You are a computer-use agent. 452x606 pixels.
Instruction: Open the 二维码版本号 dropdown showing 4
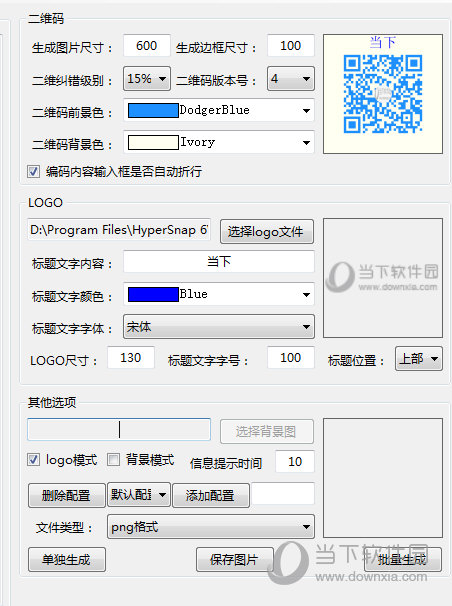coord(291,78)
